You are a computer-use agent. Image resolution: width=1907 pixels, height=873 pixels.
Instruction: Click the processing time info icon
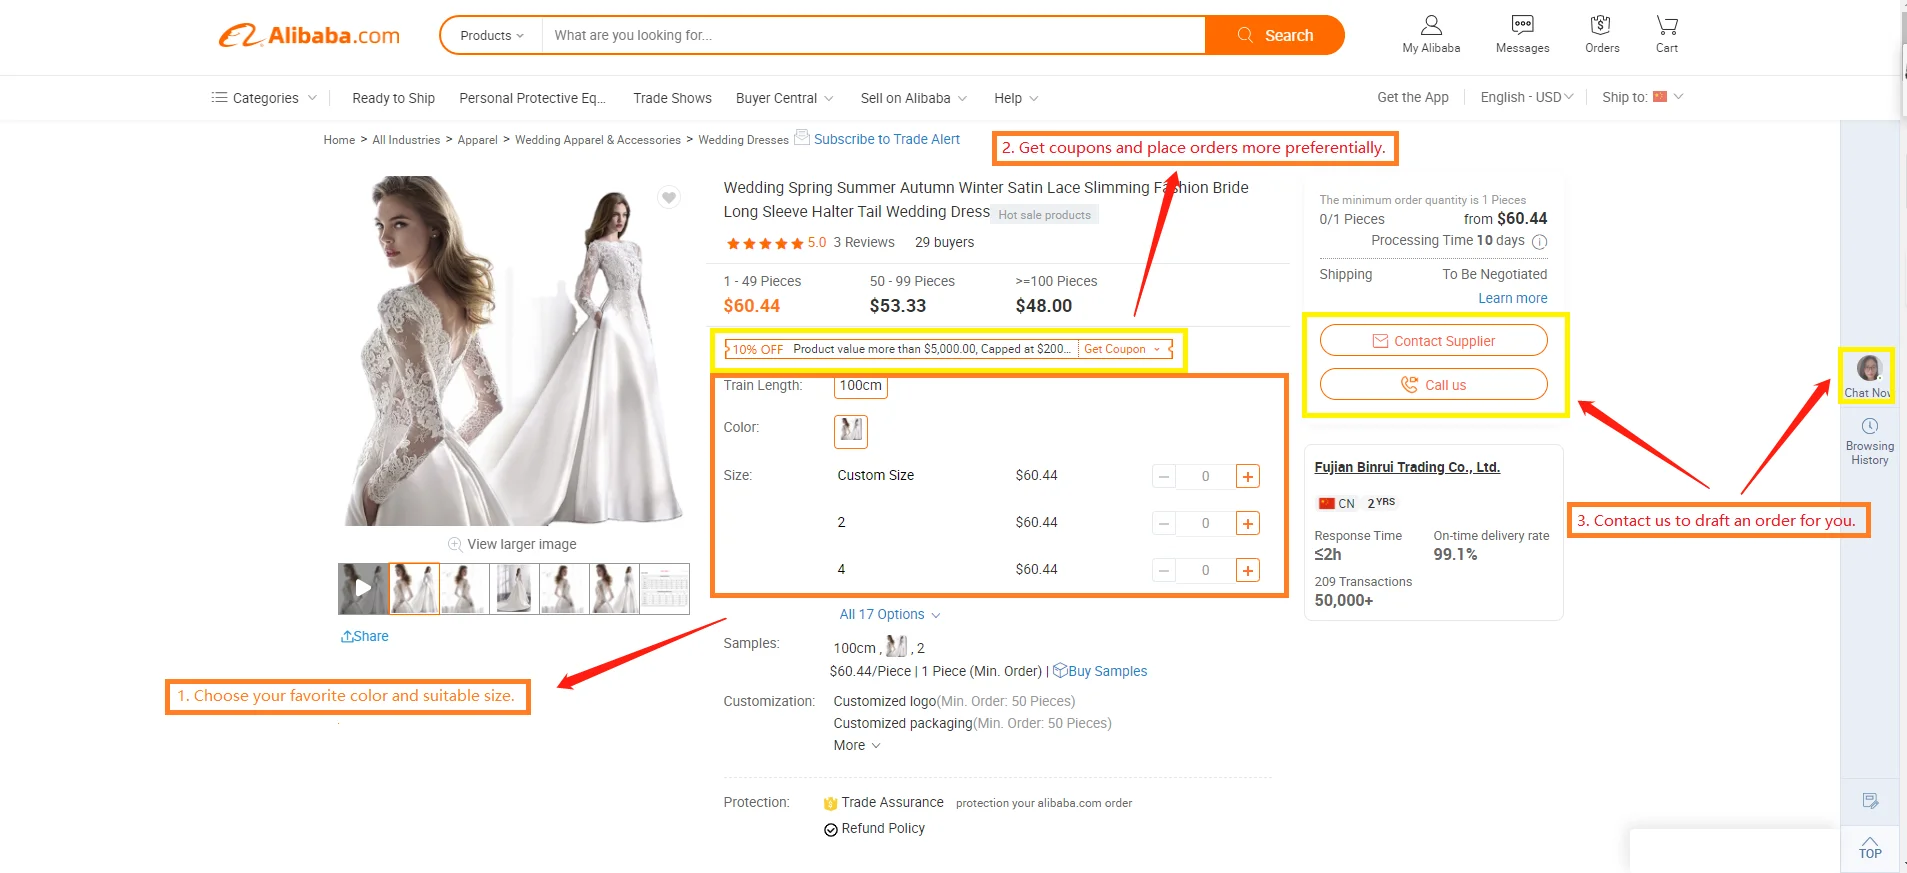click(x=1540, y=241)
